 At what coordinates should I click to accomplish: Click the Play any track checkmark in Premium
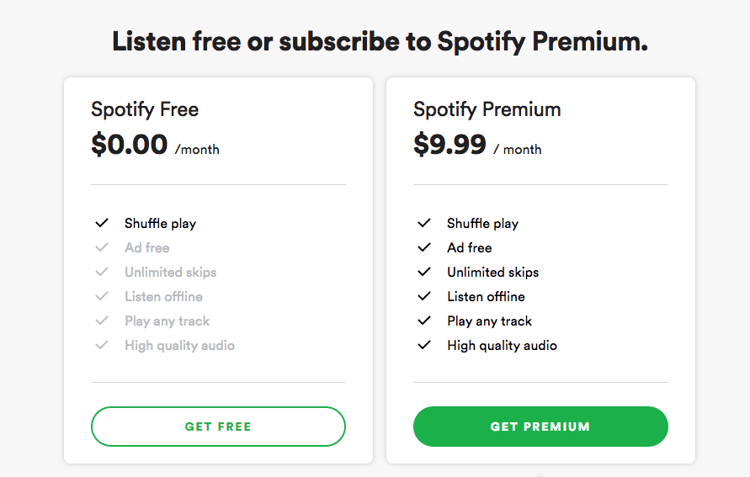[x=424, y=321]
